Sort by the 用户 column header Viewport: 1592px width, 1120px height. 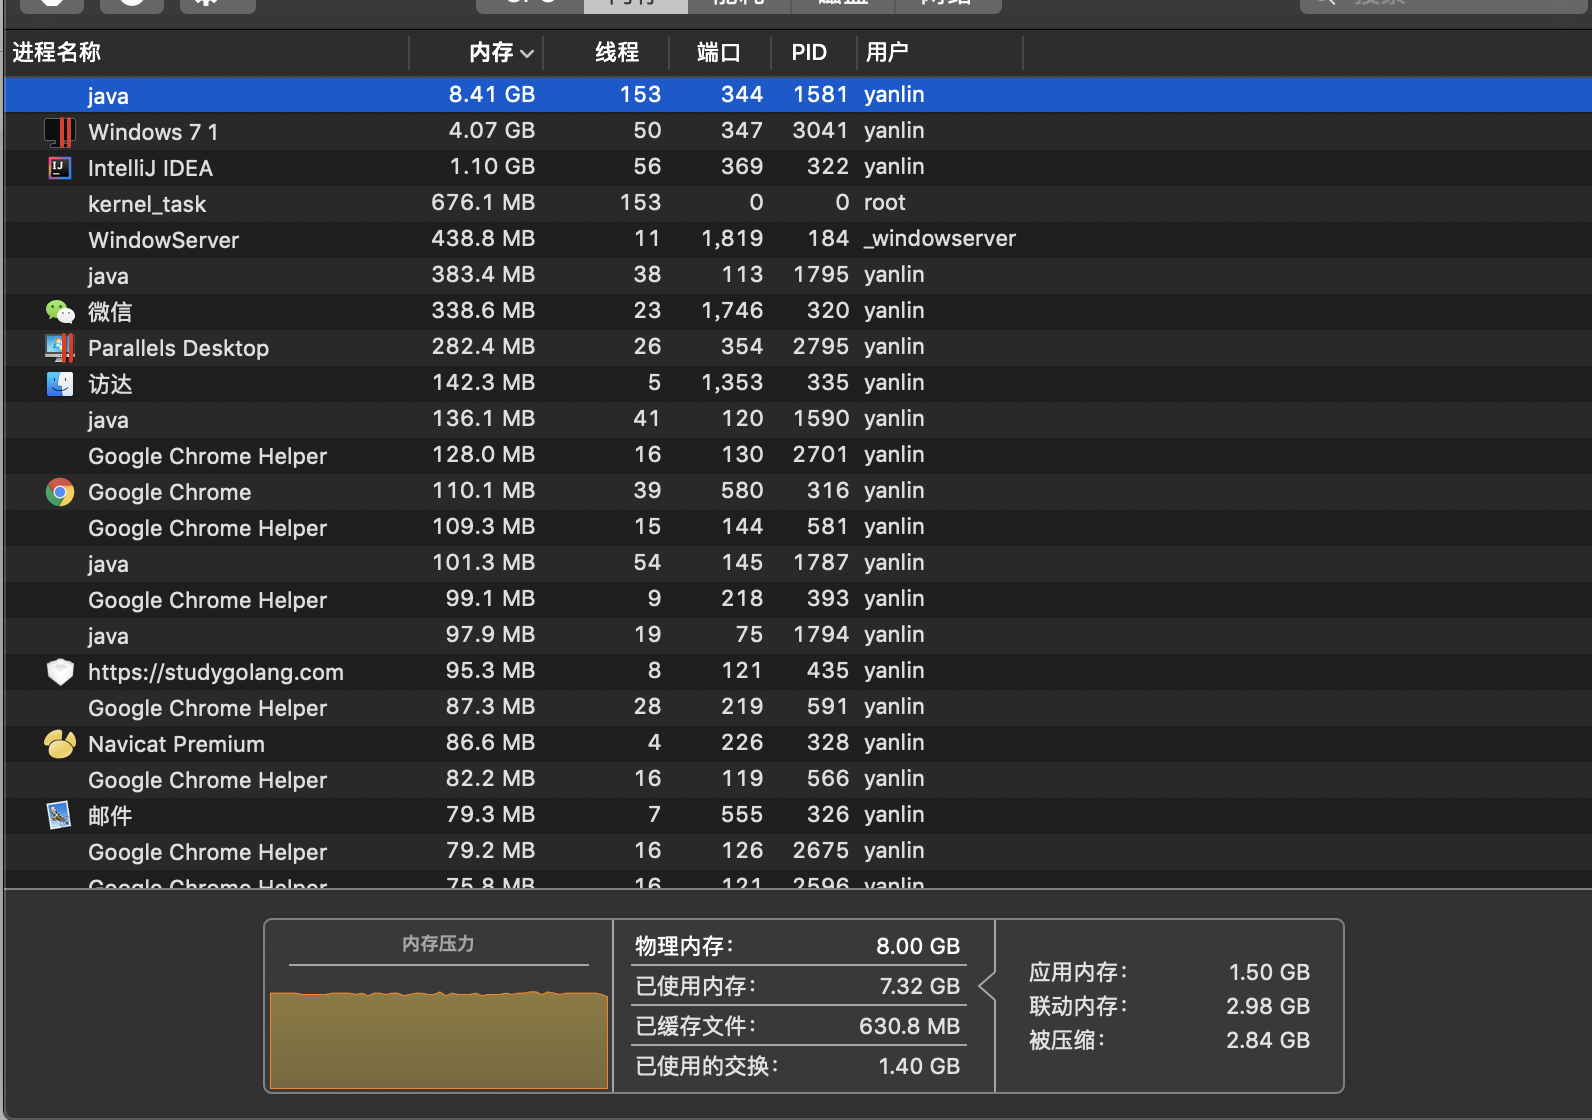click(887, 52)
